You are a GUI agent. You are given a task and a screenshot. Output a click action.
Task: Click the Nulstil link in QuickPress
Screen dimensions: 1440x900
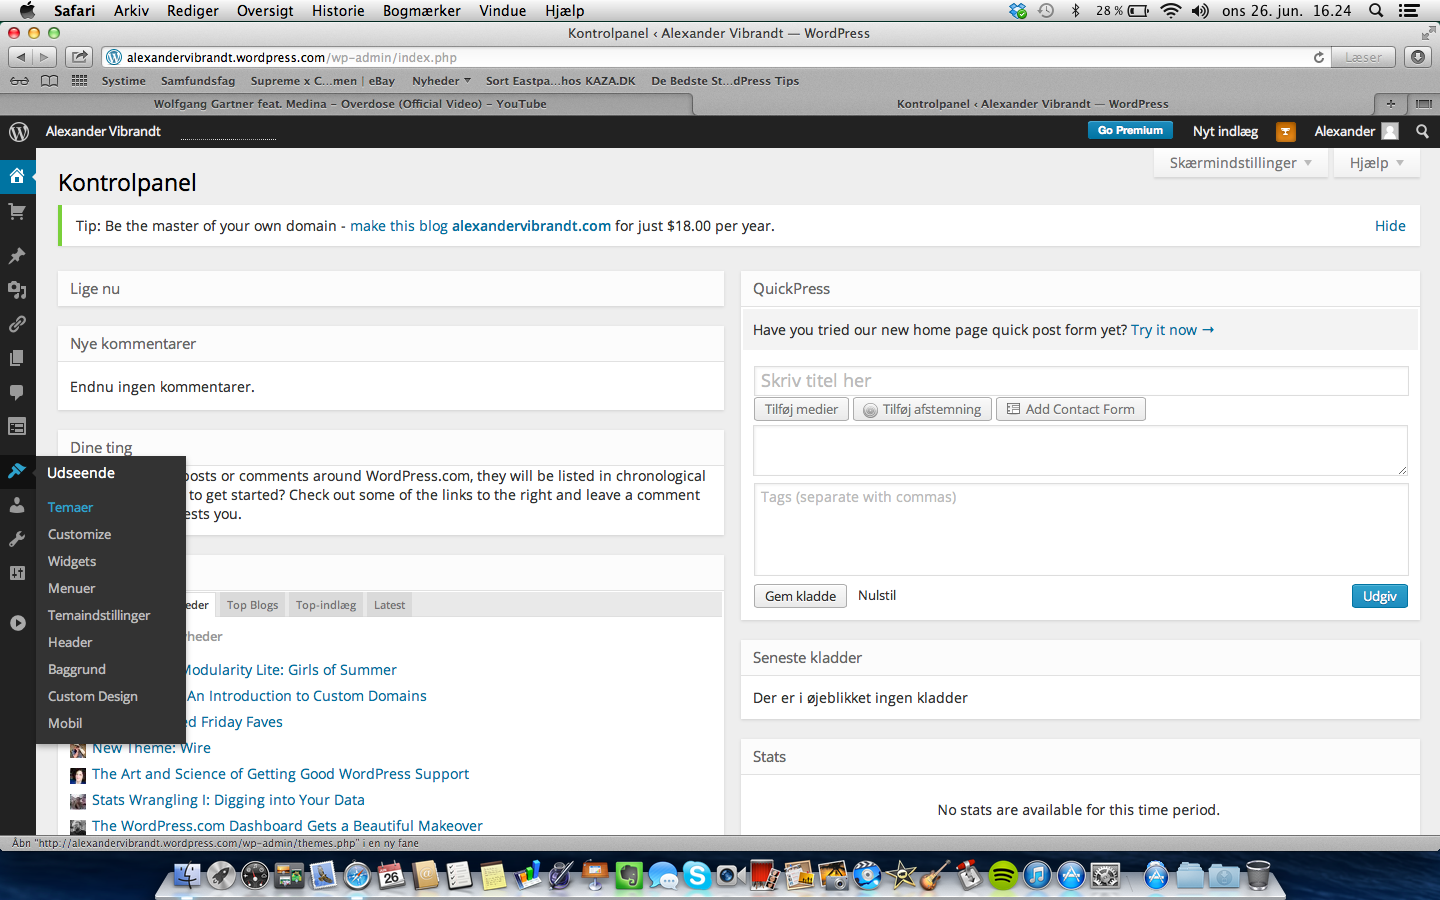click(877, 595)
